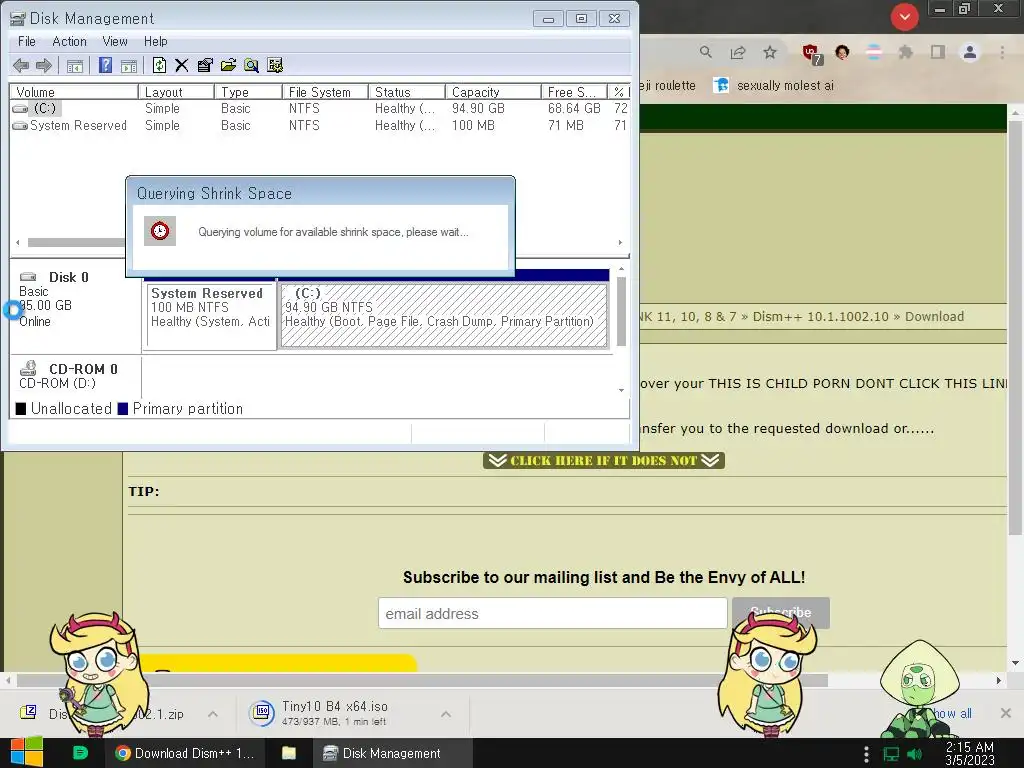Screen dimensions: 1024x768
Task: Open File Explorer from the taskbar
Action: [289, 753]
